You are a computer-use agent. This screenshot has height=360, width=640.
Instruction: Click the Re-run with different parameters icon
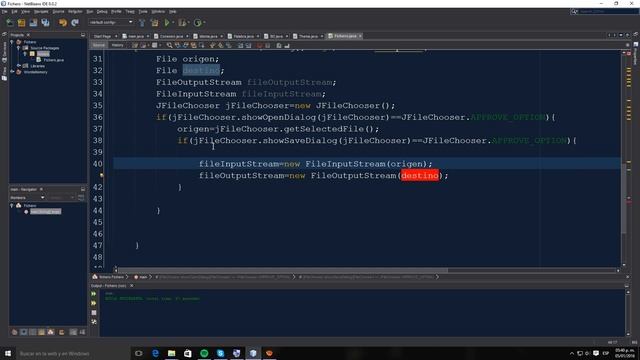pos(94,303)
